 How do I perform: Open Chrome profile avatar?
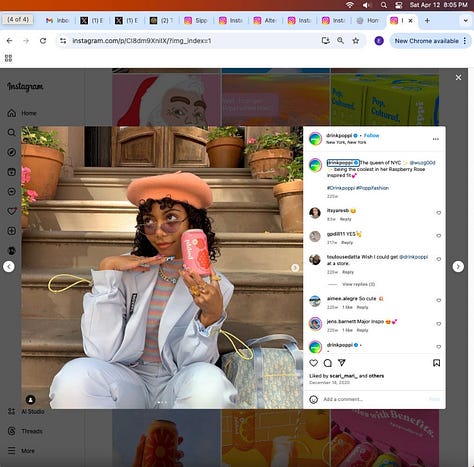click(379, 41)
